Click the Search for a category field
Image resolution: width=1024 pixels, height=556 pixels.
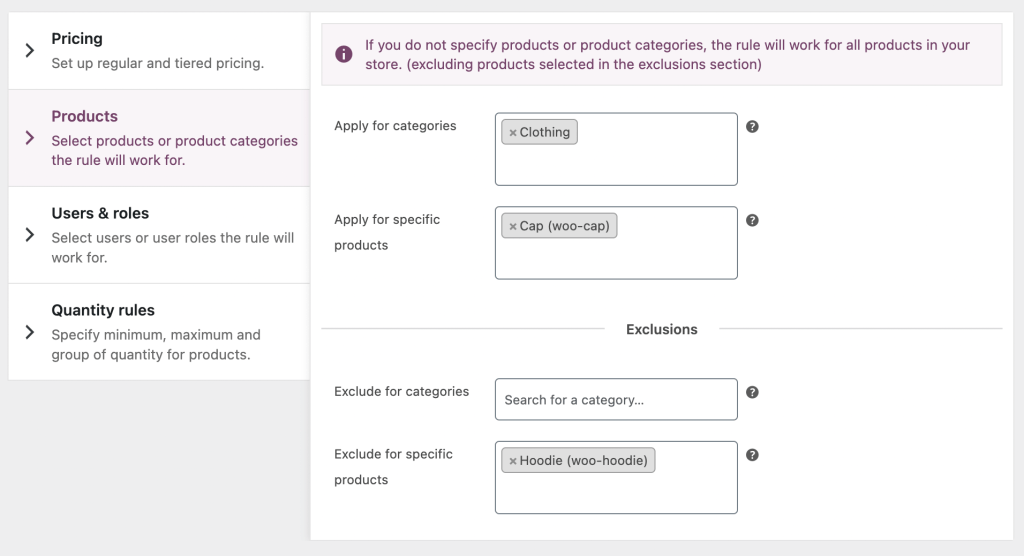point(616,400)
